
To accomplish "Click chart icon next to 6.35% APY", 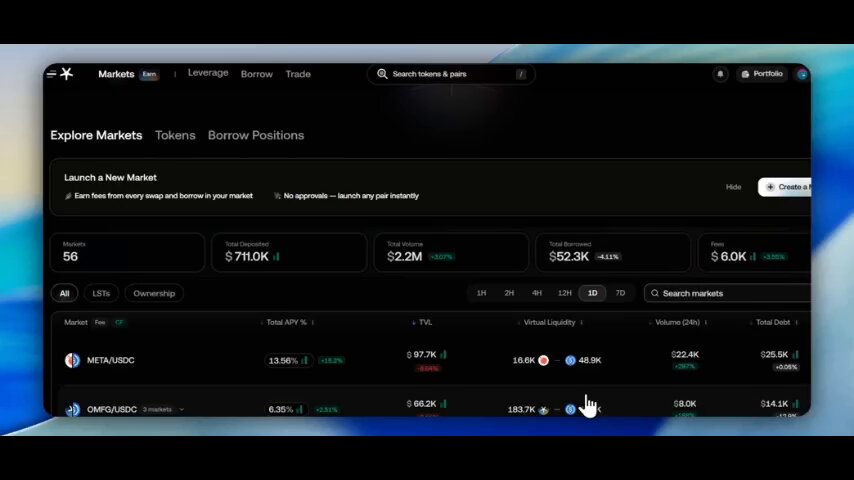I will 300,409.
